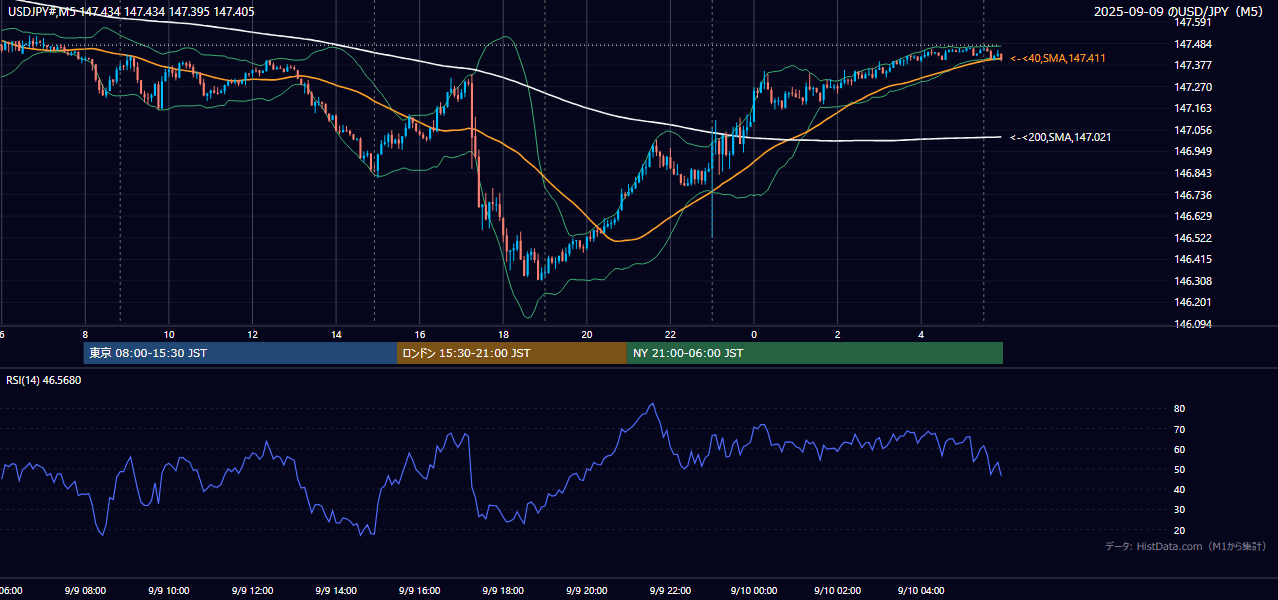Click price axis value 147.163

pyautogui.click(x=1193, y=108)
